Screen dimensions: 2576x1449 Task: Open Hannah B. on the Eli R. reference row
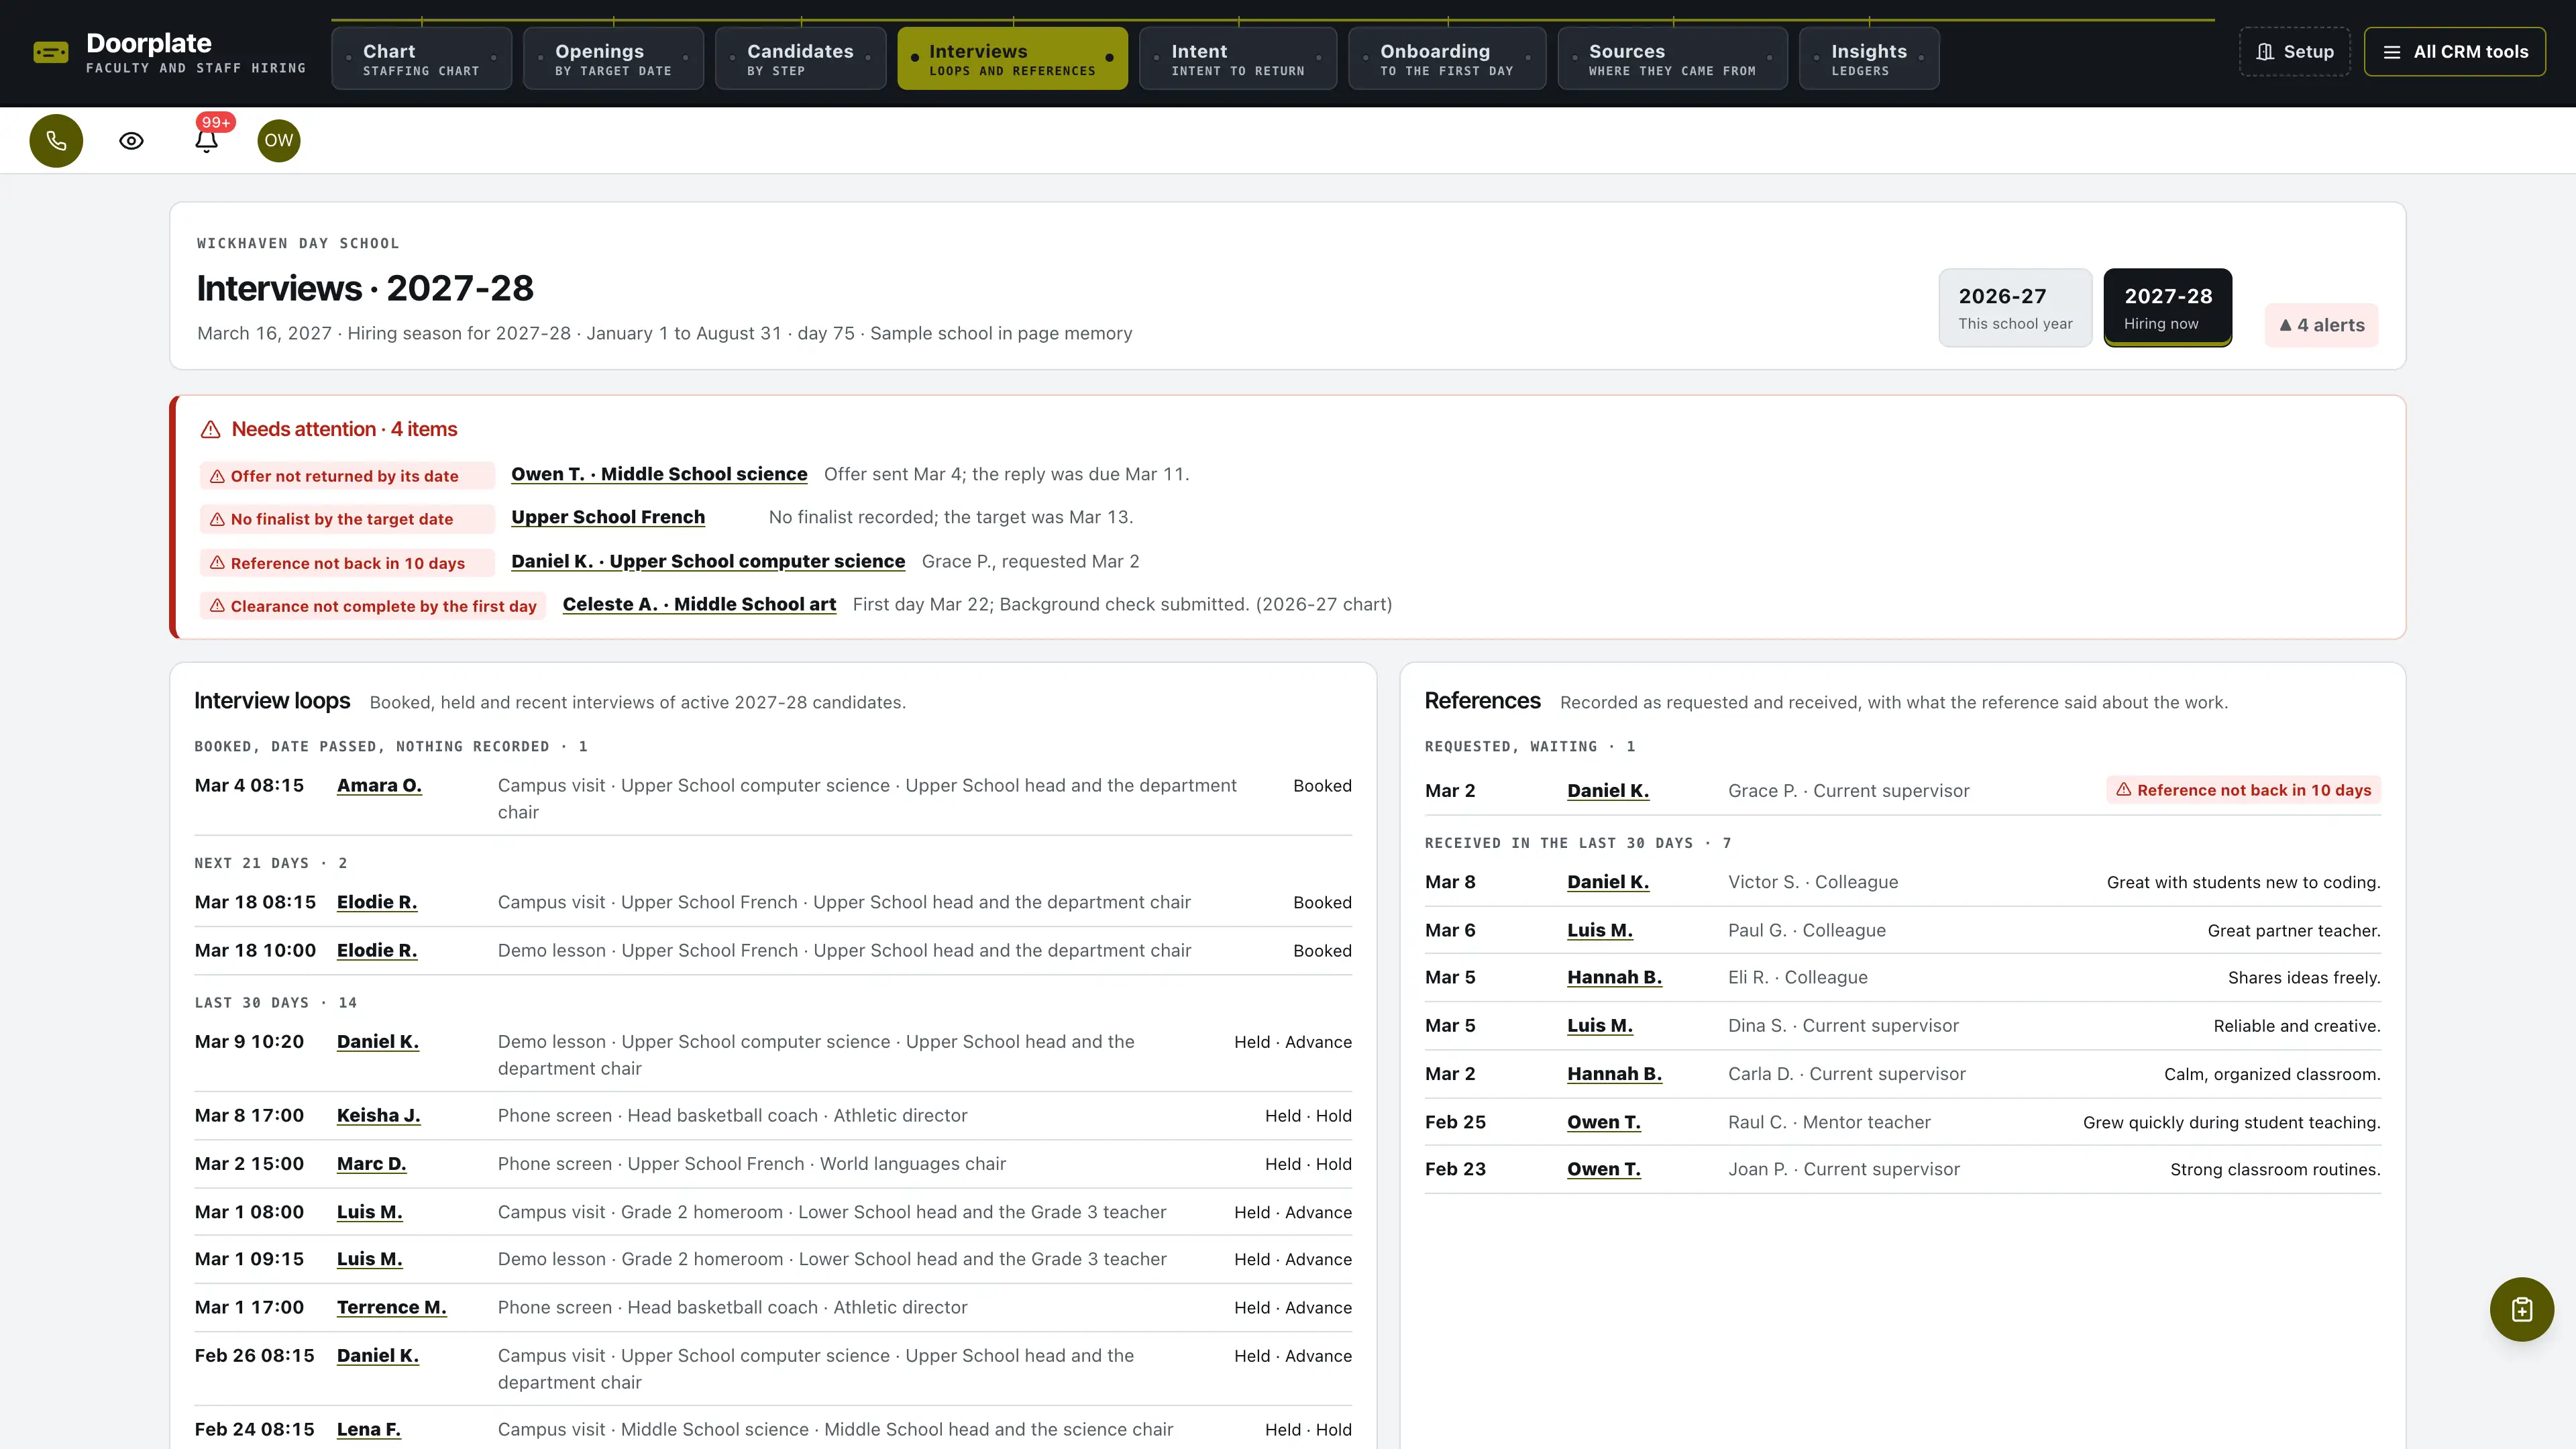1614,977
